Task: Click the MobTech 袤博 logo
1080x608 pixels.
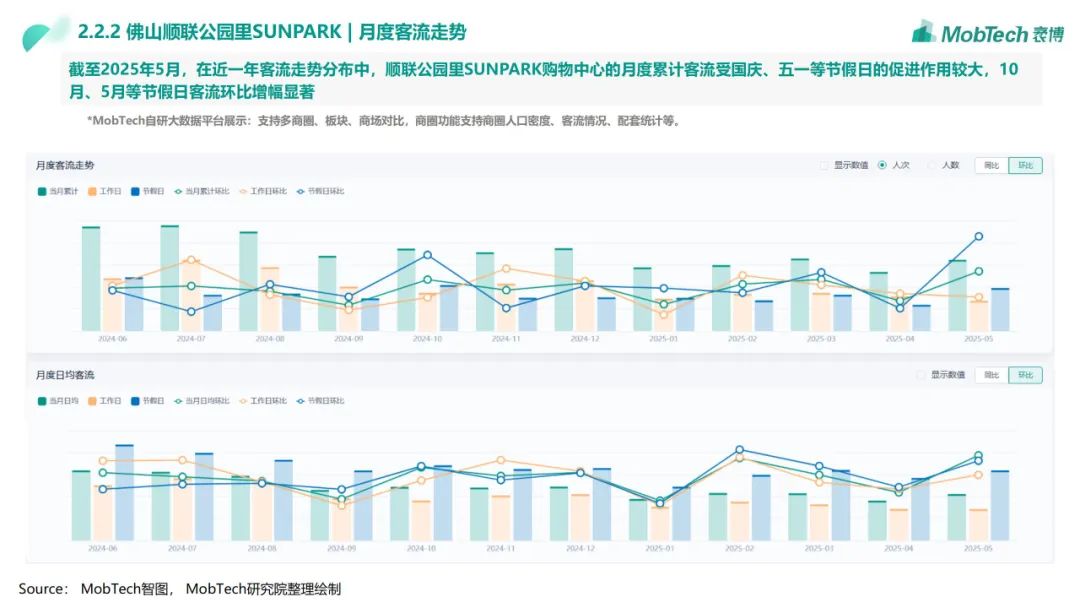Action: [x=988, y=33]
